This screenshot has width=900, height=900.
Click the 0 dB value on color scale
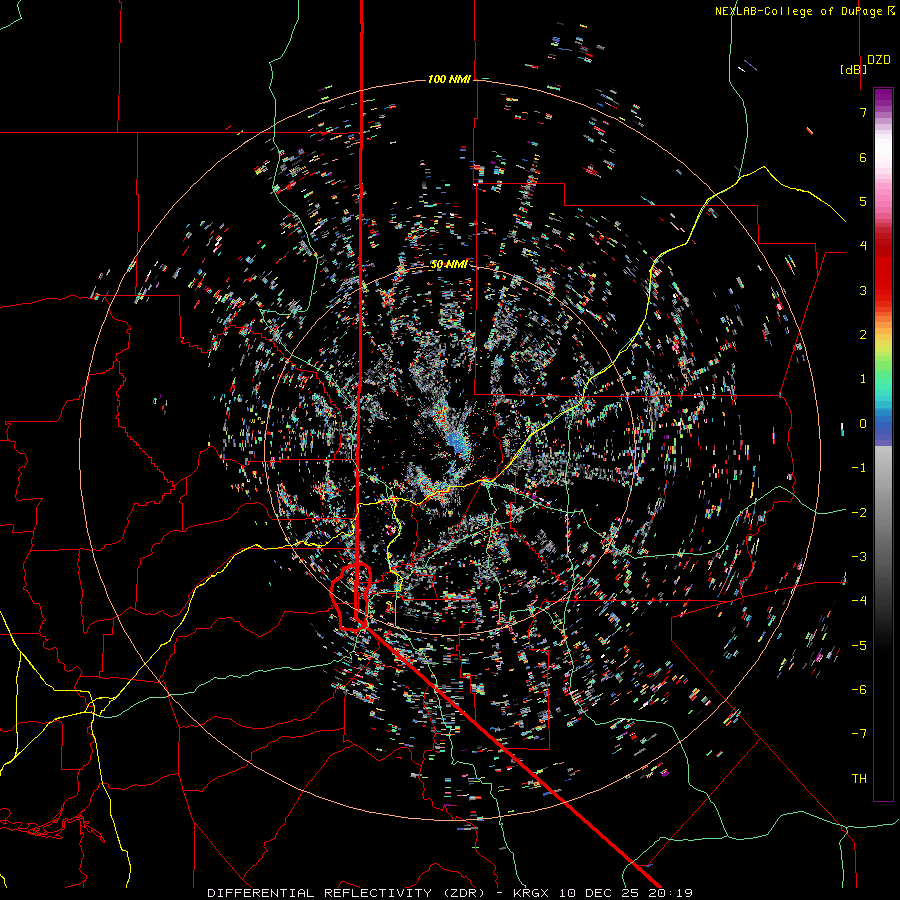point(863,424)
